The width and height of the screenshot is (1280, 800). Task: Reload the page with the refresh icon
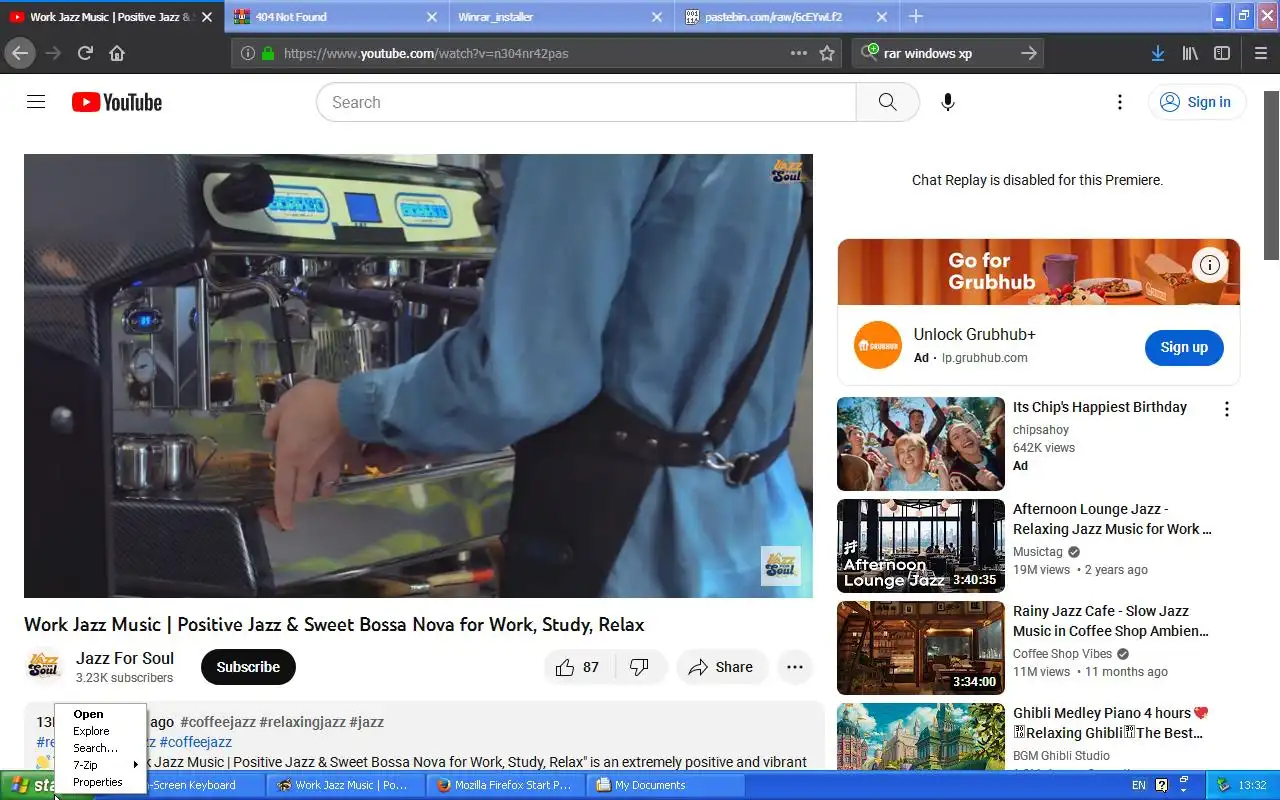click(x=85, y=53)
